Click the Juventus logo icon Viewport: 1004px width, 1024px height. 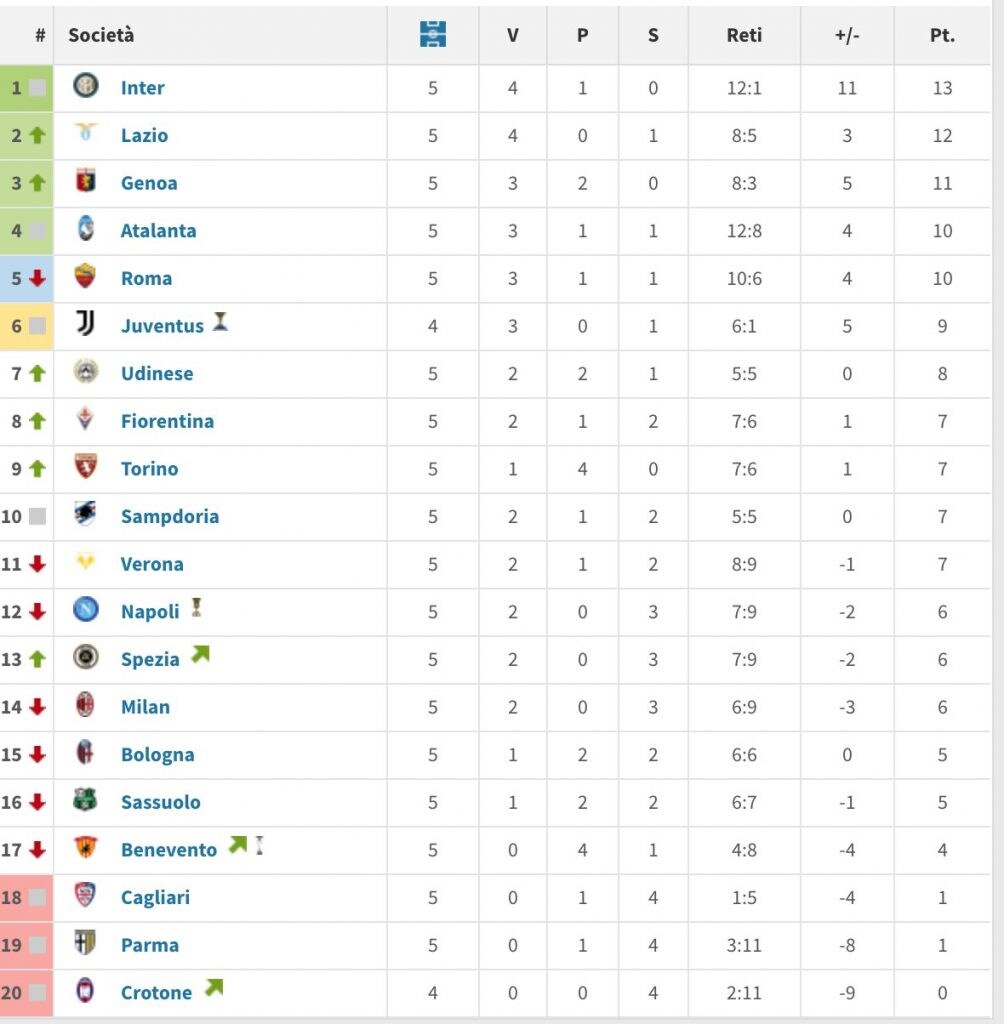pyautogui.click(x=86, y=323)
